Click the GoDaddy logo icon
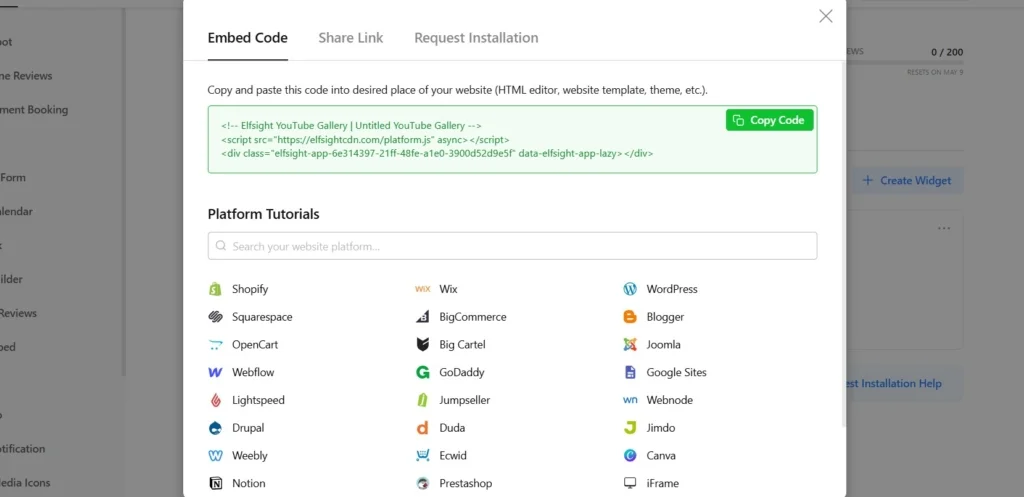 point(422,372)
